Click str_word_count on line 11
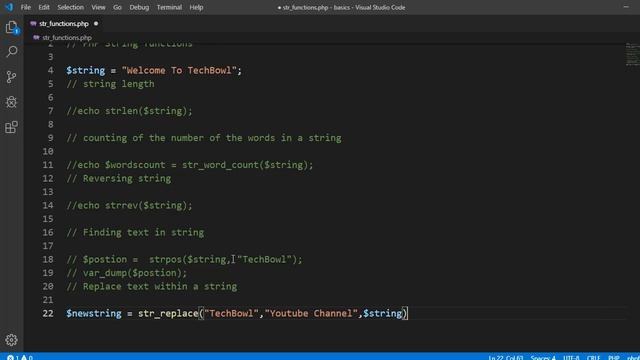Screen dimensions: 640x360 (x=220, y=165)
